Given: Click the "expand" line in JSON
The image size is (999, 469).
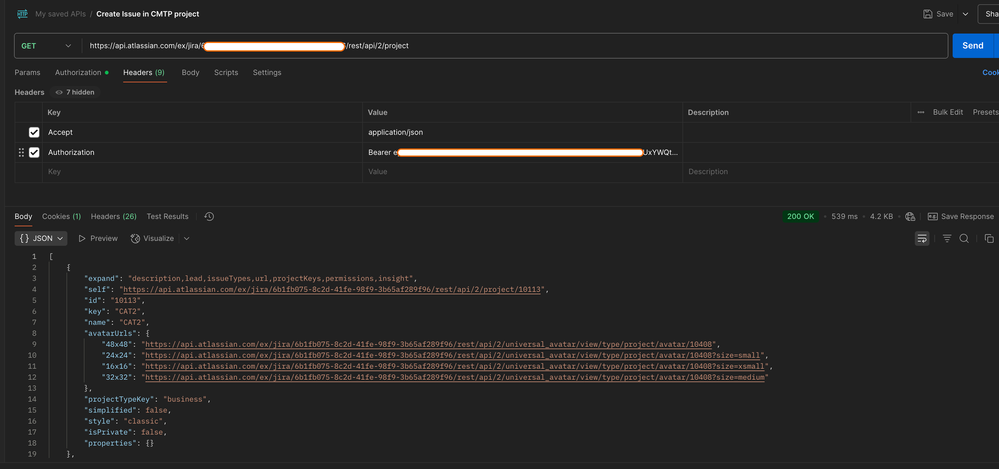Looking at the screenshot, I should (250, 278).
